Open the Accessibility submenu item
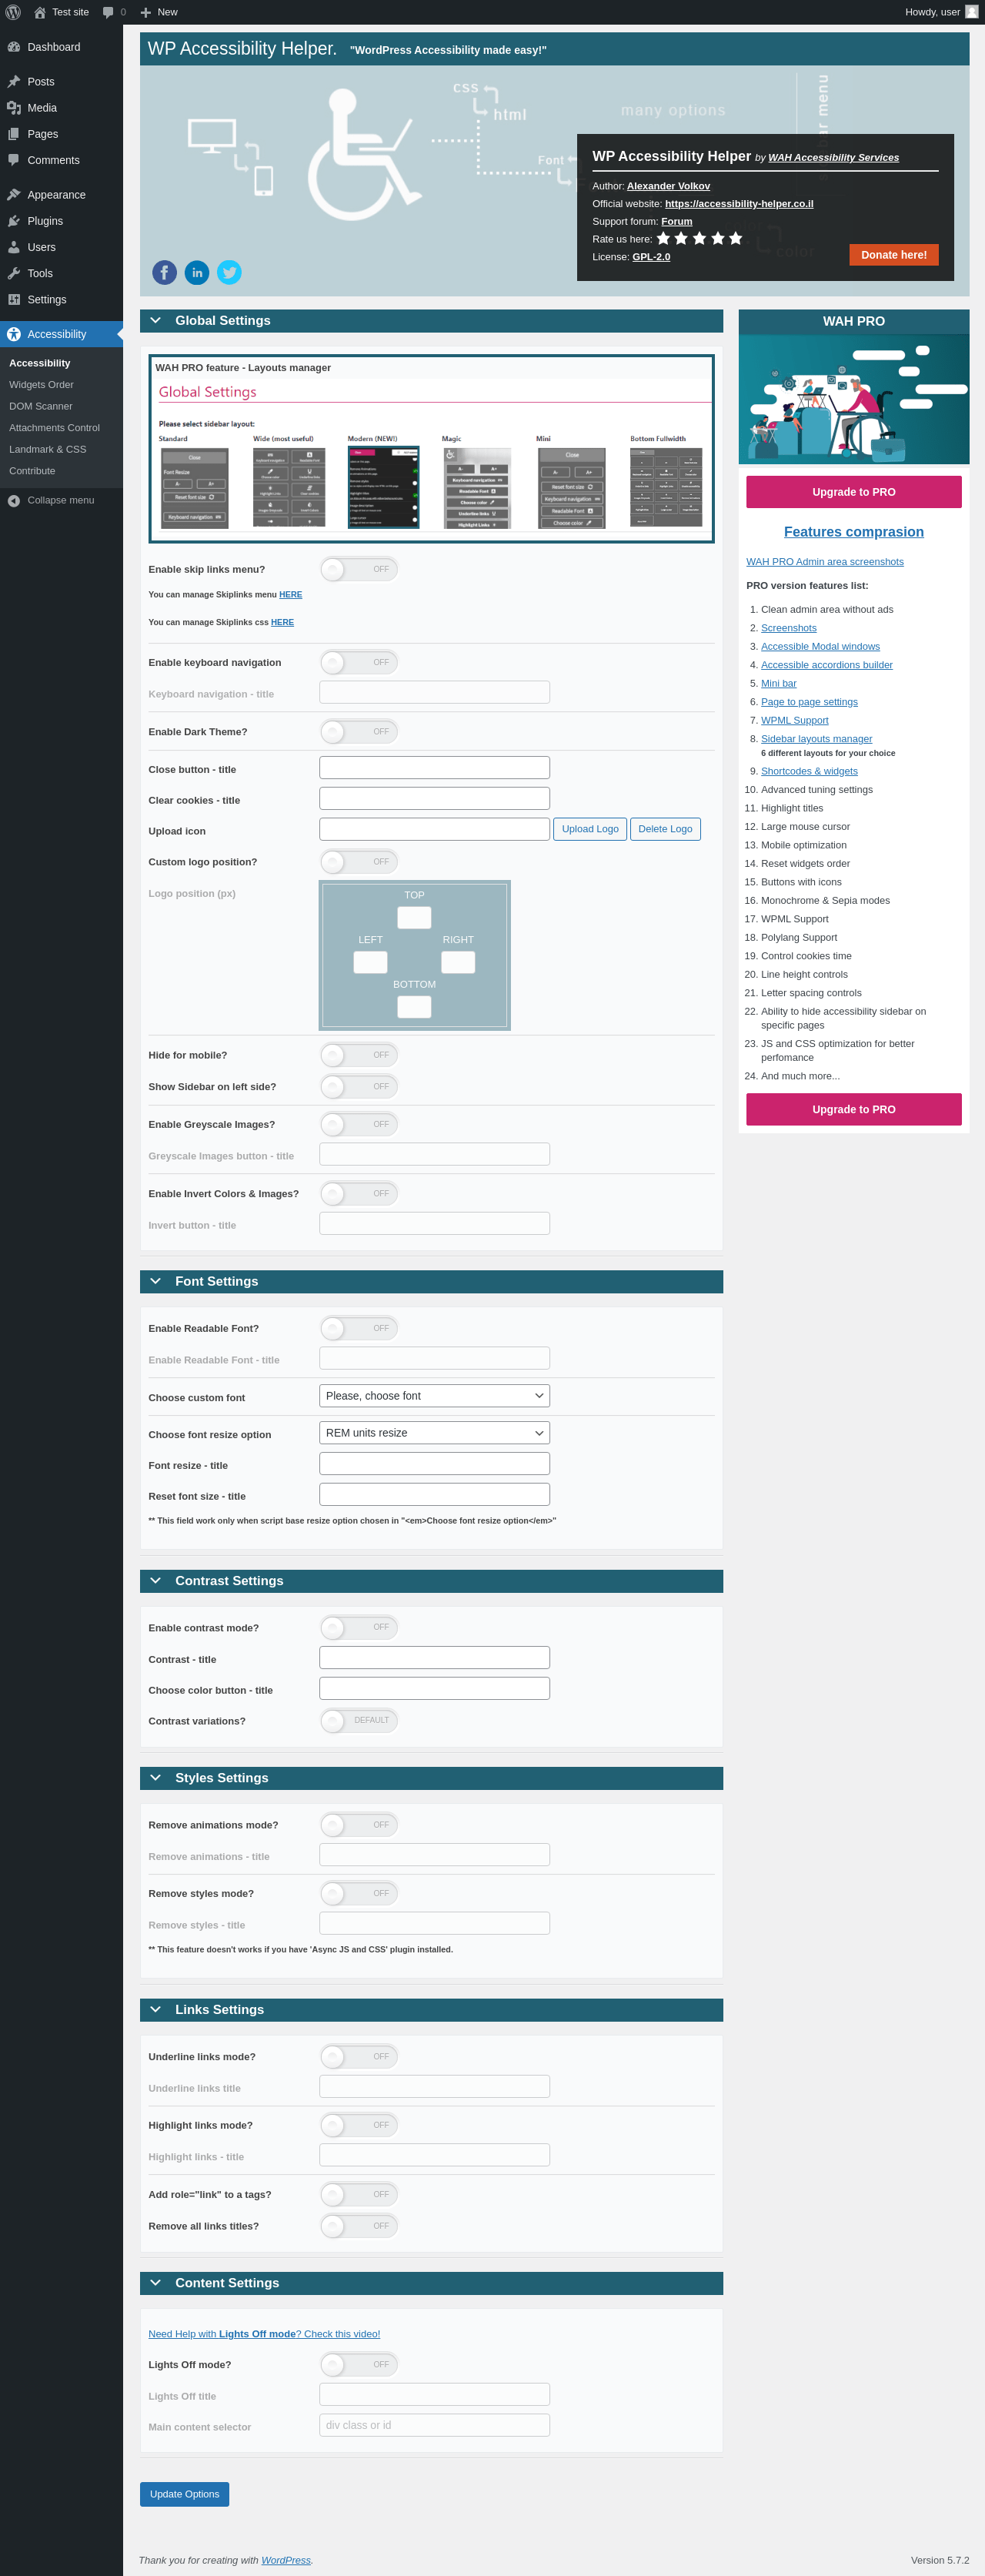 tap(40, 363)
